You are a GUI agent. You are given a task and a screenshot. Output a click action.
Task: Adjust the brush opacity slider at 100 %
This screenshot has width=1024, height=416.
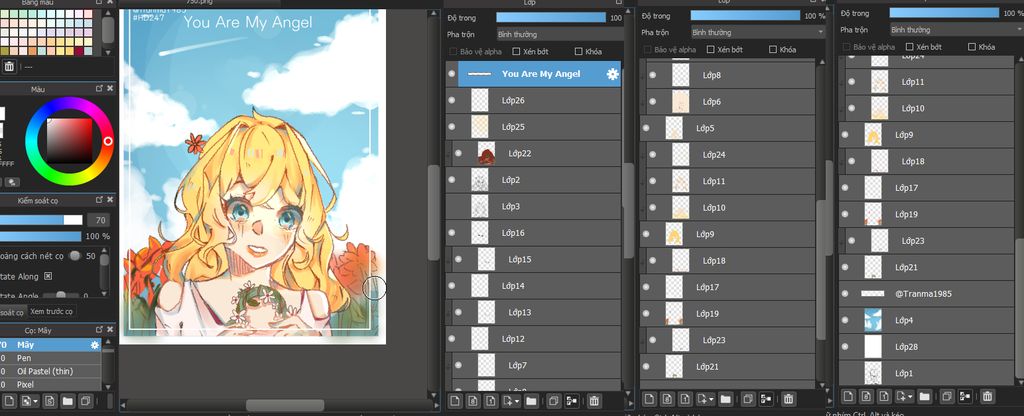[x=40, y=236]
